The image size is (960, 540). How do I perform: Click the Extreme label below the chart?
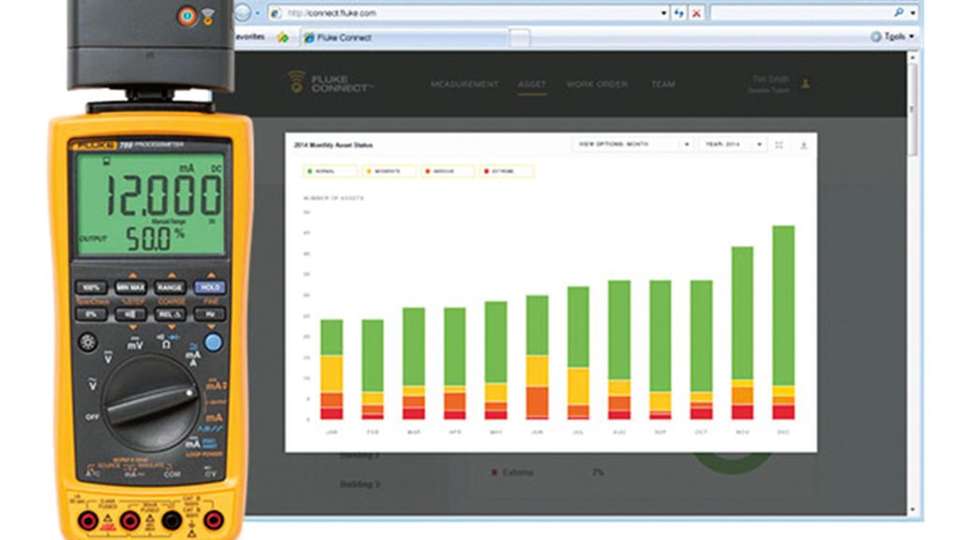pyautogui.click(x=517, y=473)
